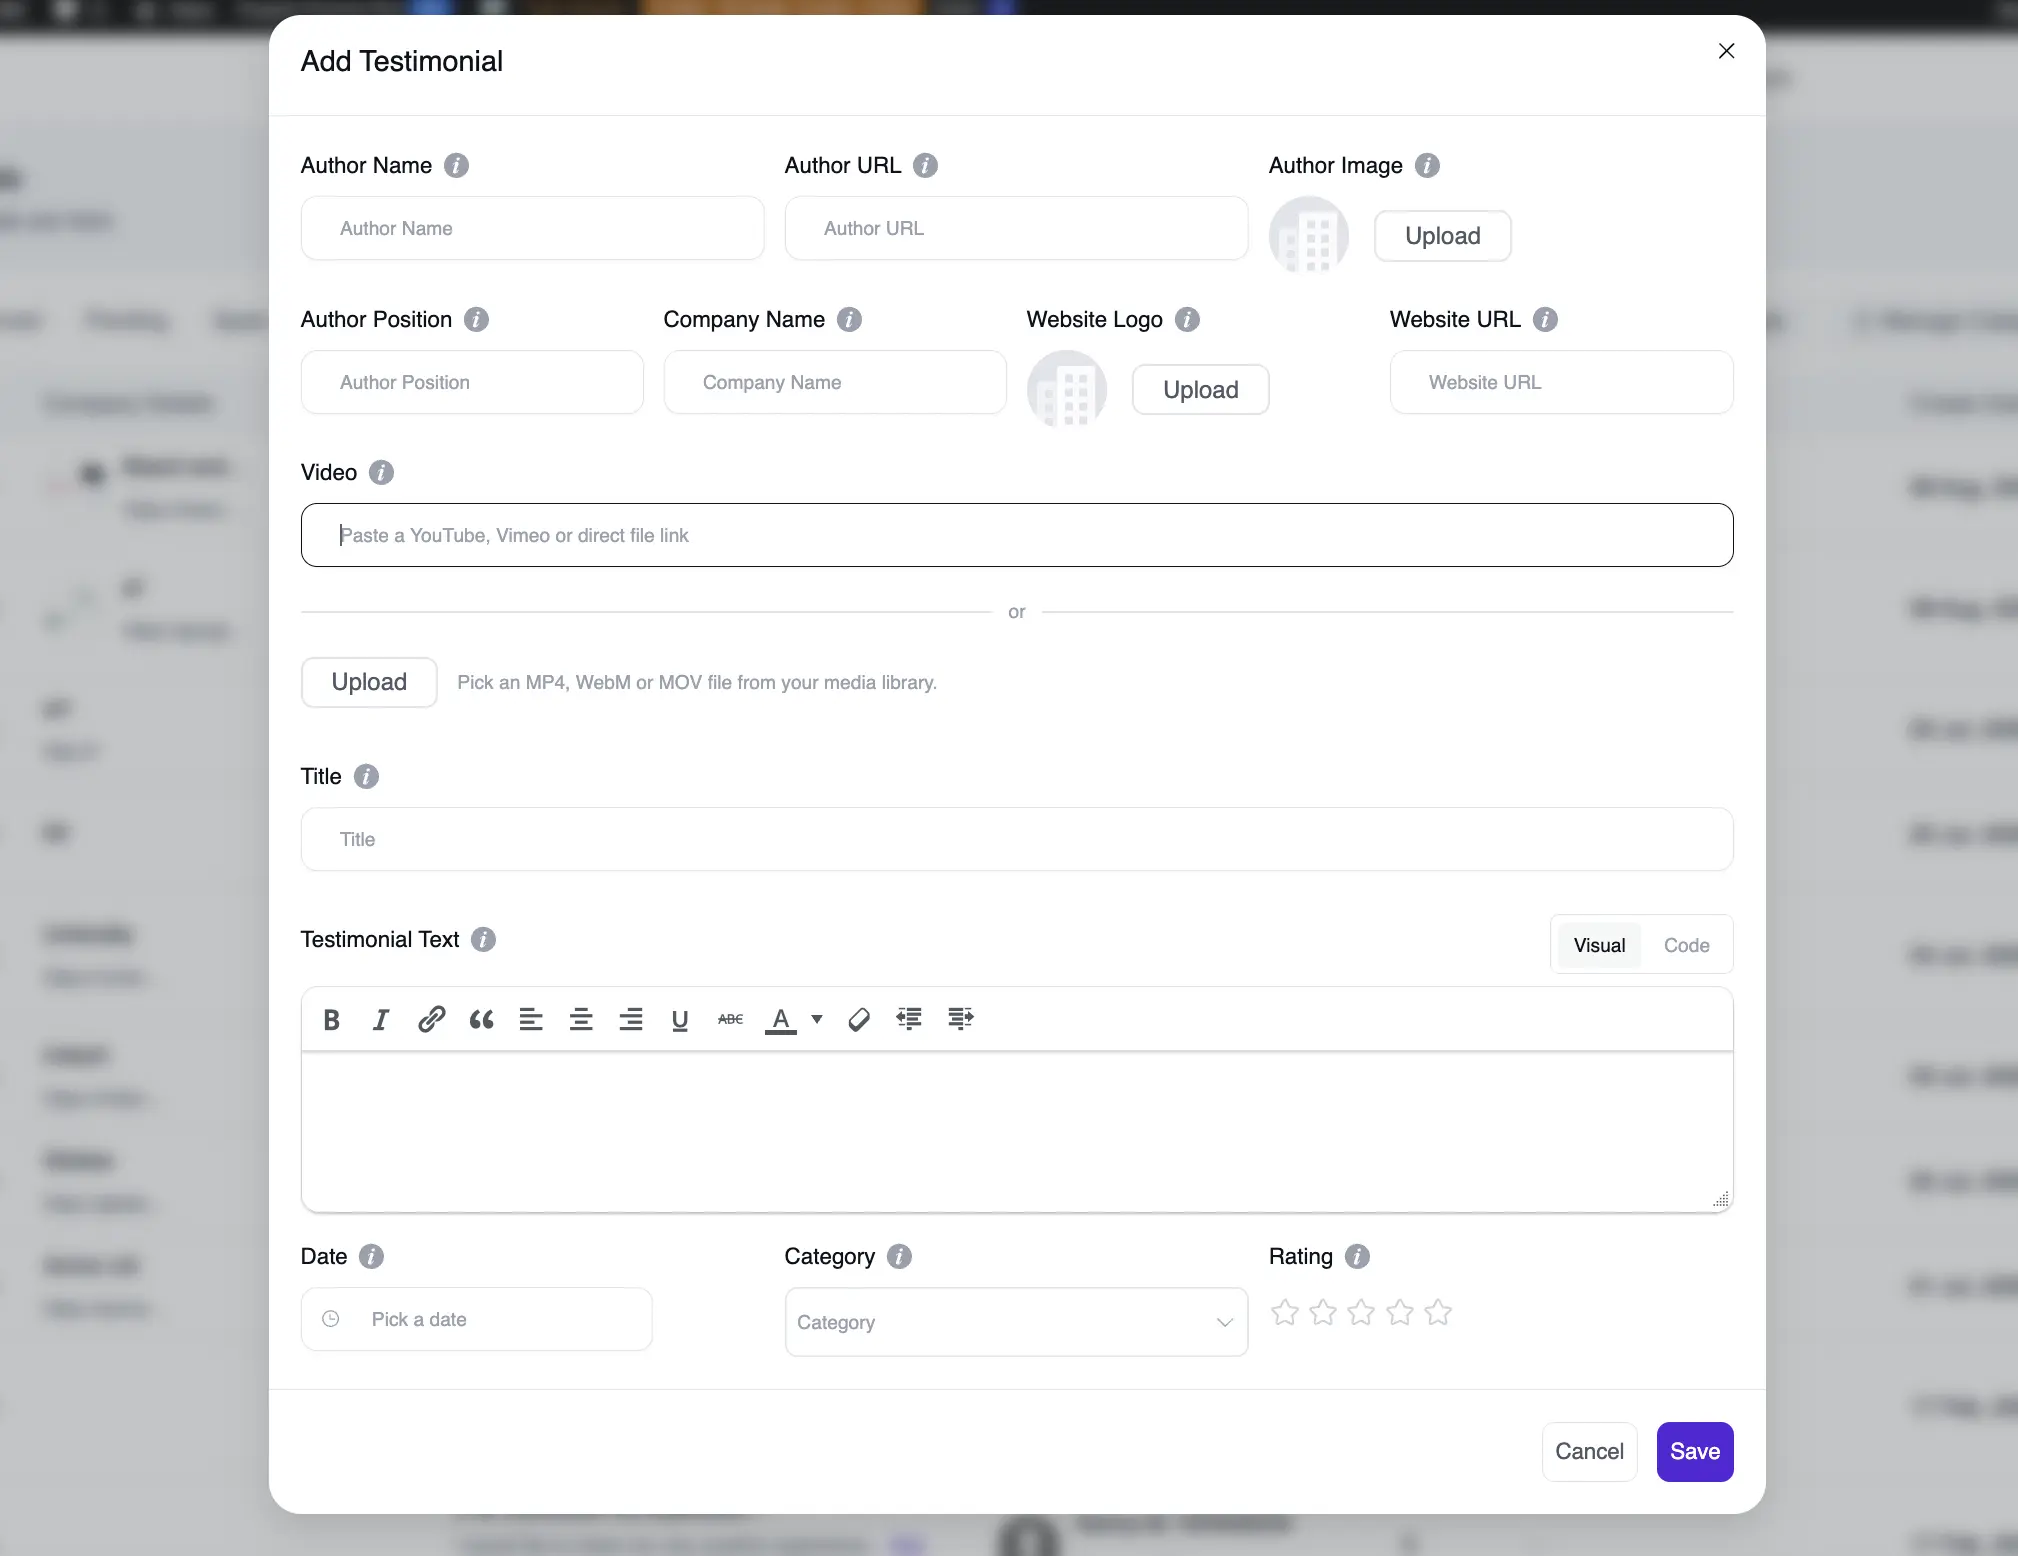
Task: Insert a link via toolbar icon
Action: click(431, 1019)
